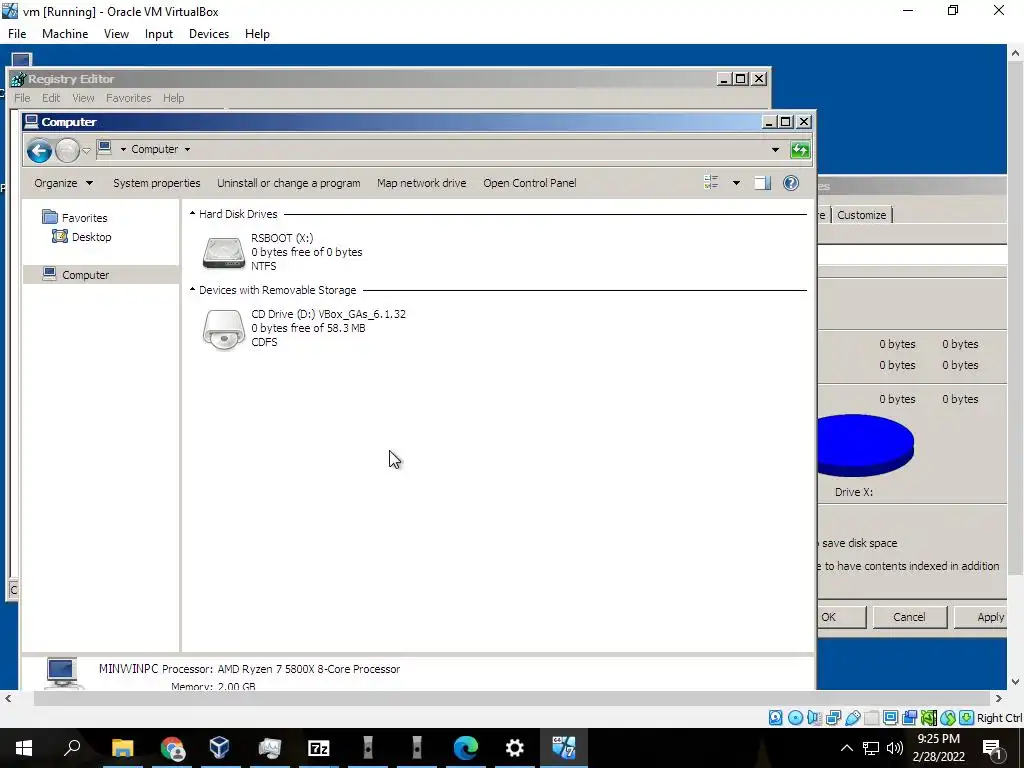Image resolution: width=1024 pixels, height=768 pixels.
Task: Collapse Devices with Removable Storage group
Action: (192, 289)
